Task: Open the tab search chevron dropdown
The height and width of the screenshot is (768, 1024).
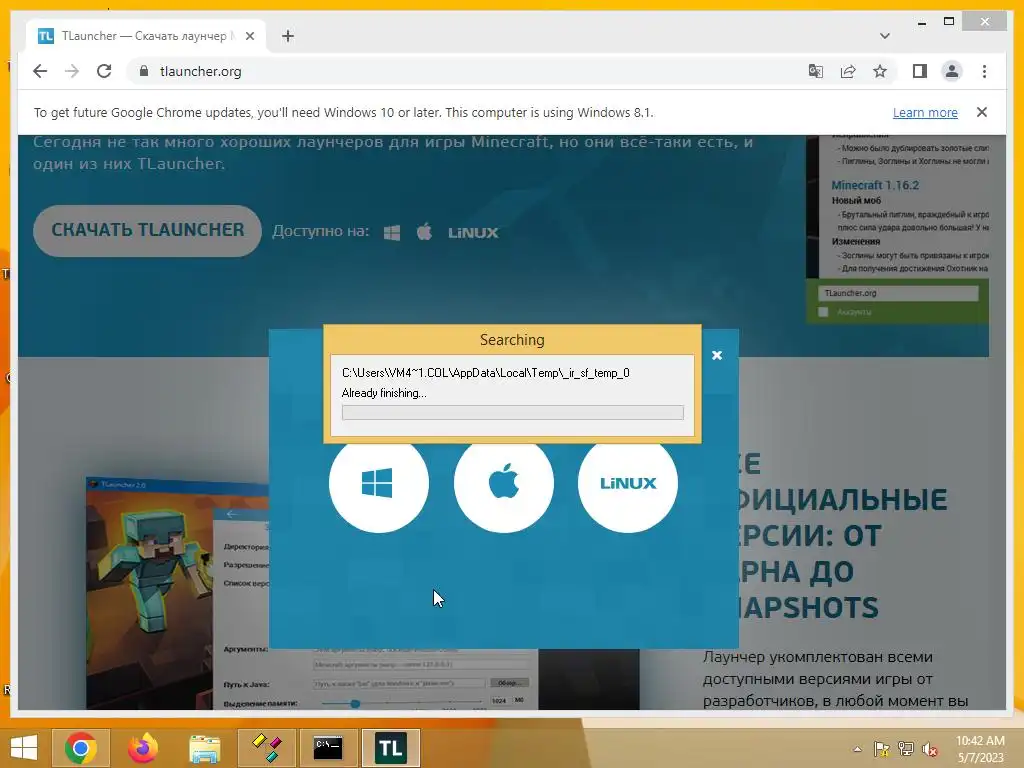Action: (x=884, y=36)
